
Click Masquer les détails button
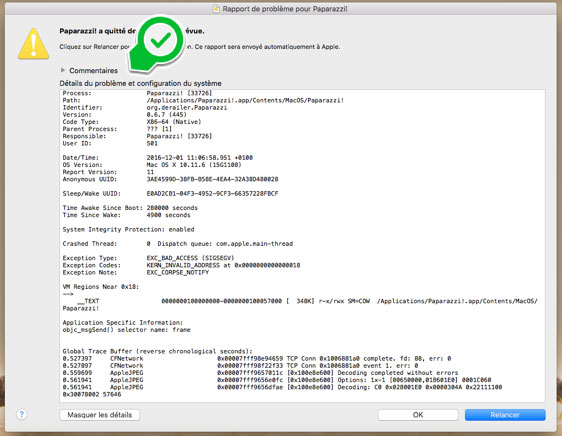(100, 415)
